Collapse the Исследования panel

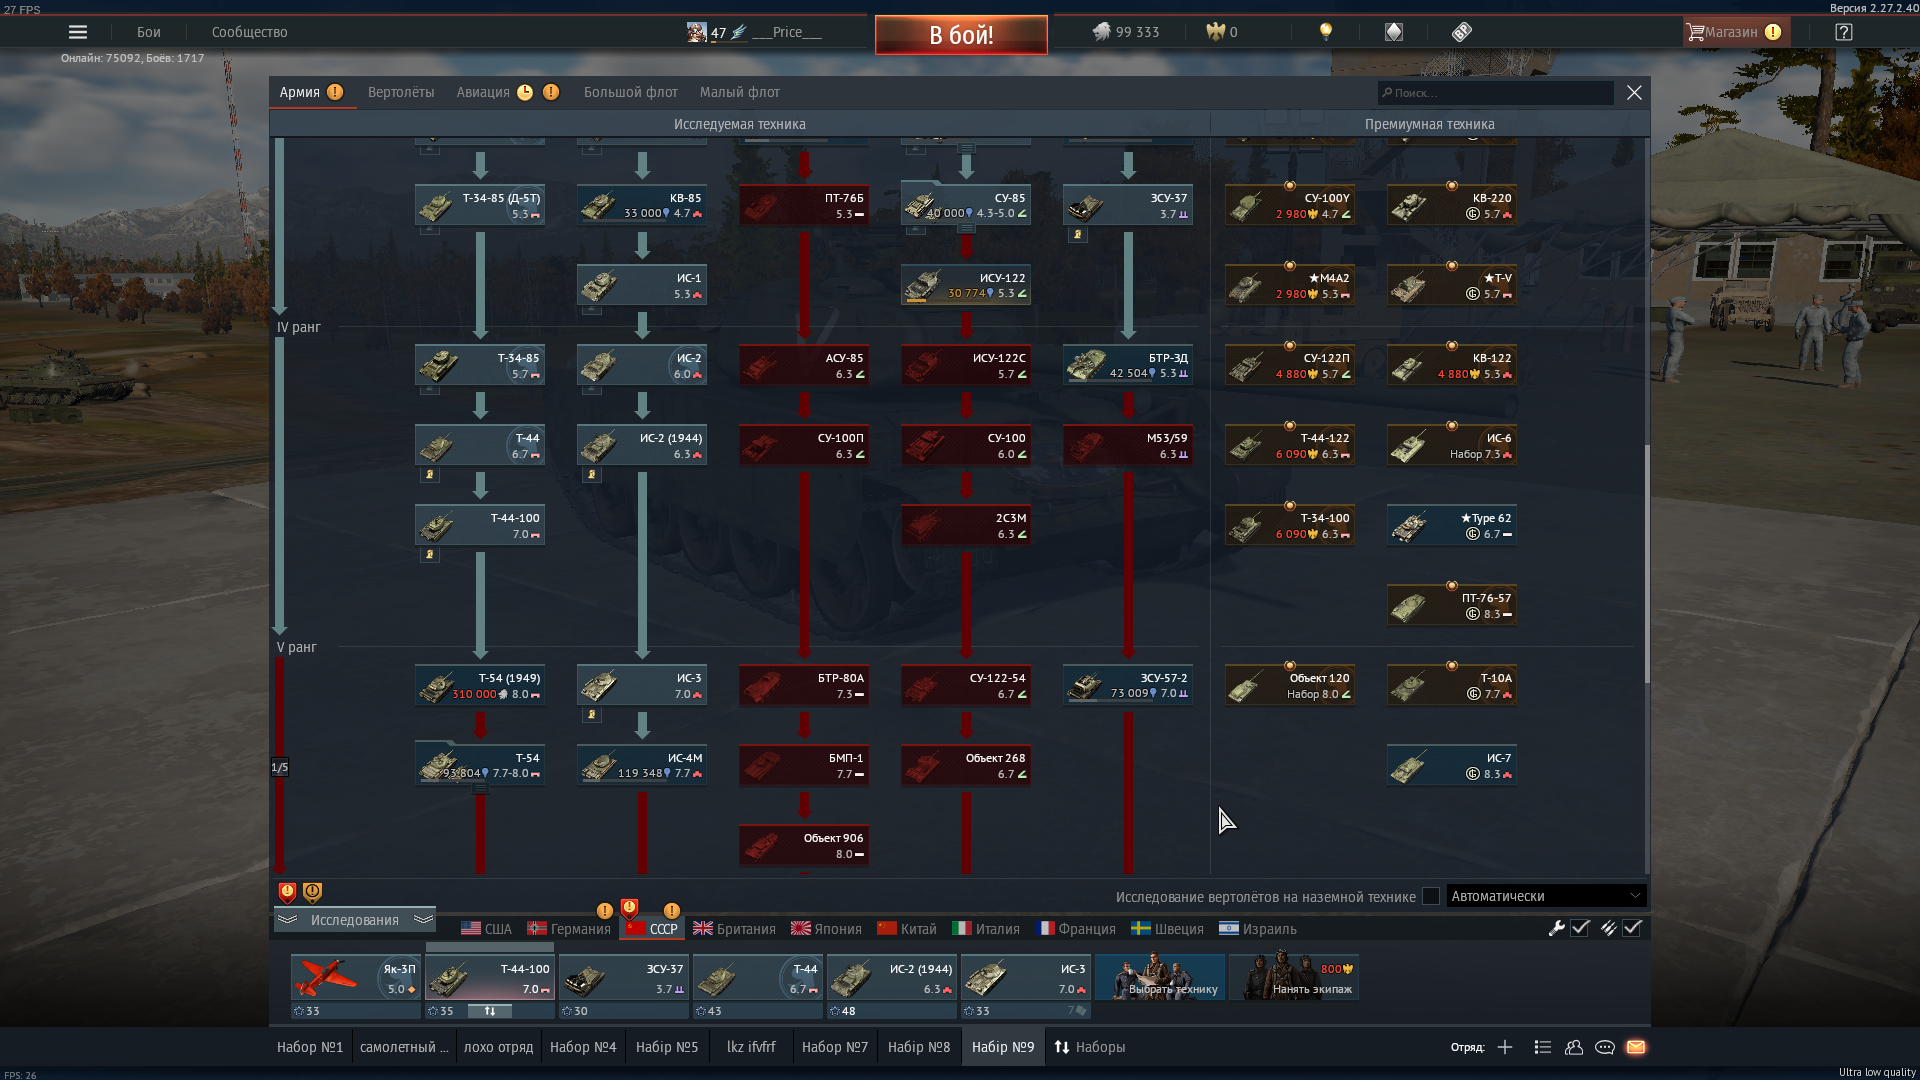click(354, 920)
